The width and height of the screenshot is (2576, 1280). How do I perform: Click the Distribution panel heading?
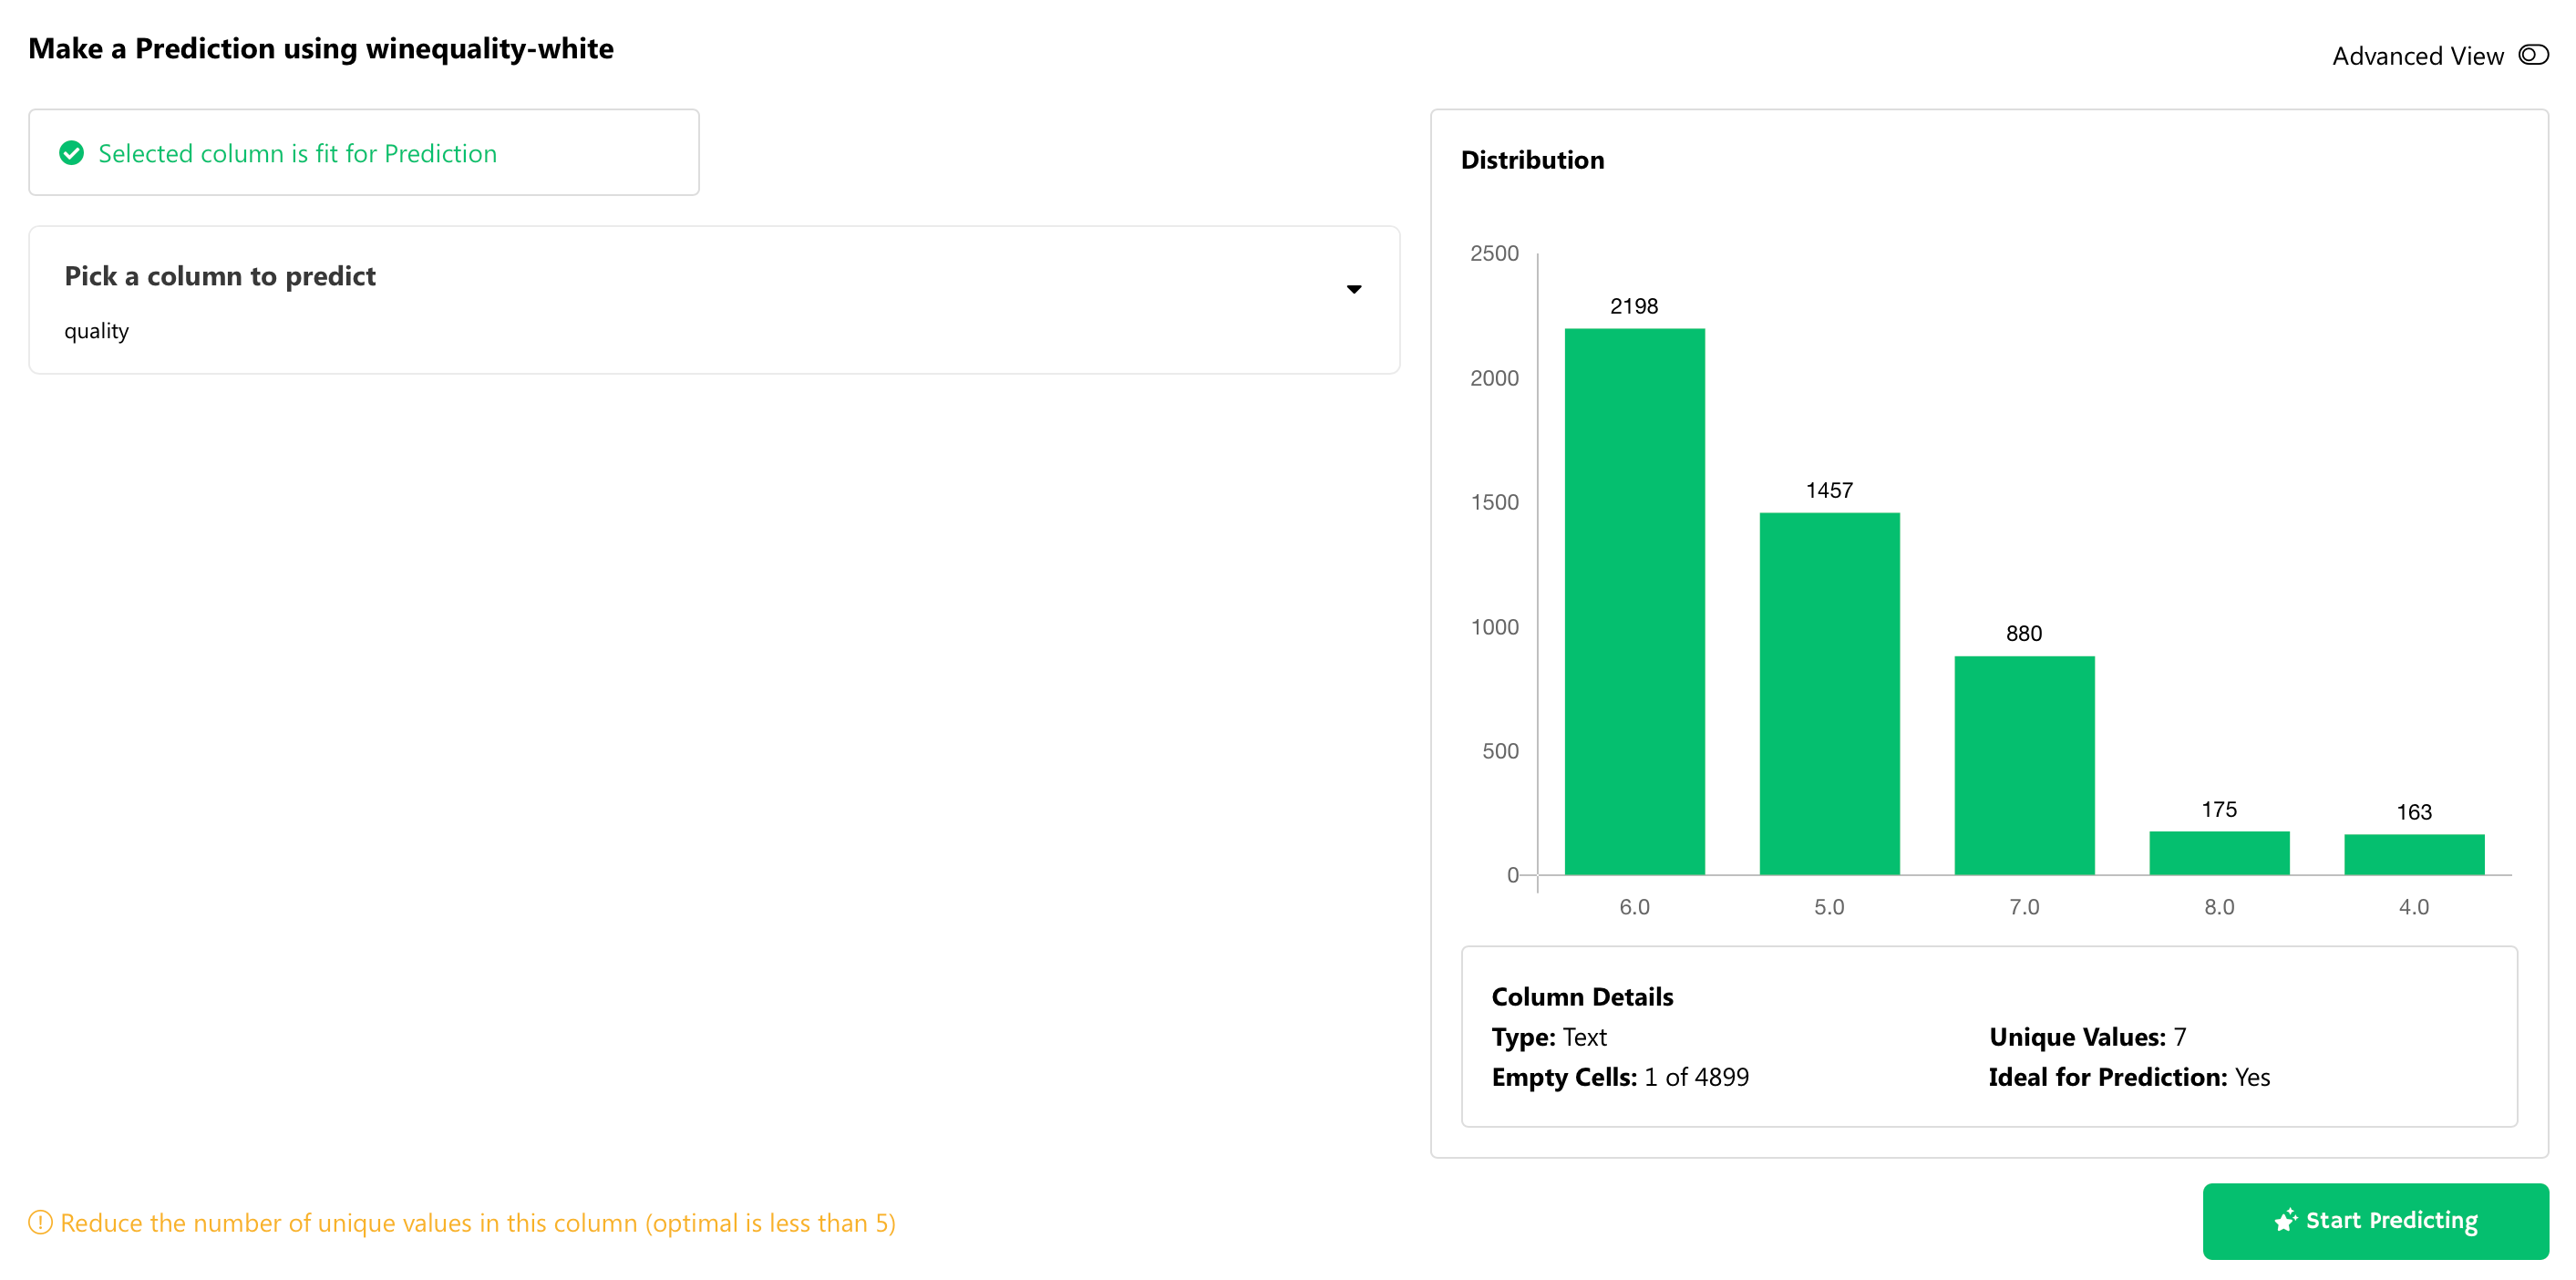(1532, 160)
